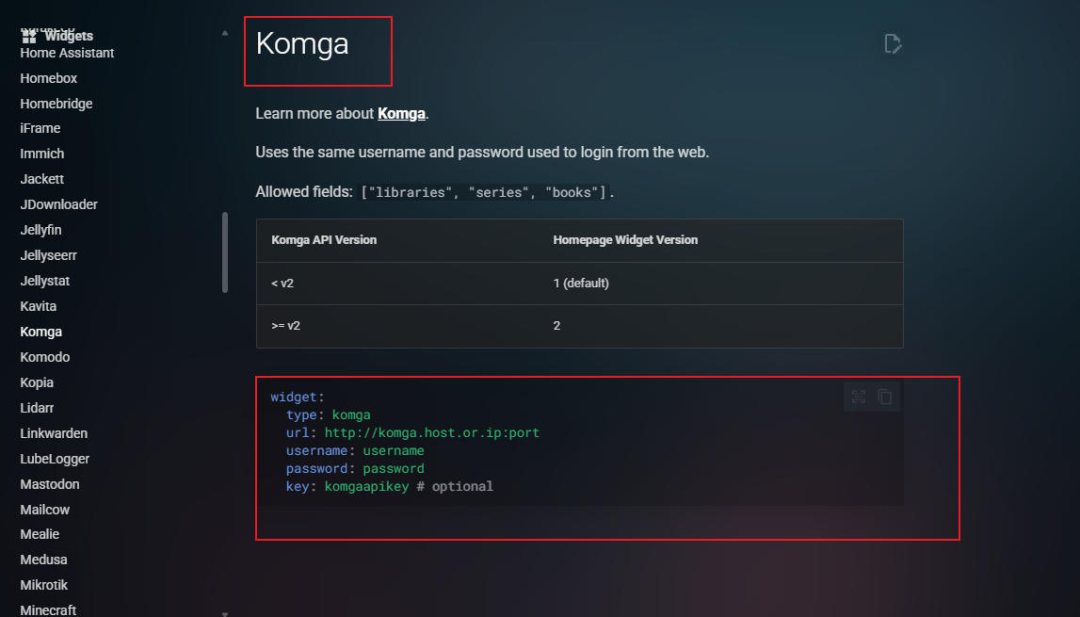1080x617 pixels.
Task: Click the Widgets section heading
Action: point(69,36)
